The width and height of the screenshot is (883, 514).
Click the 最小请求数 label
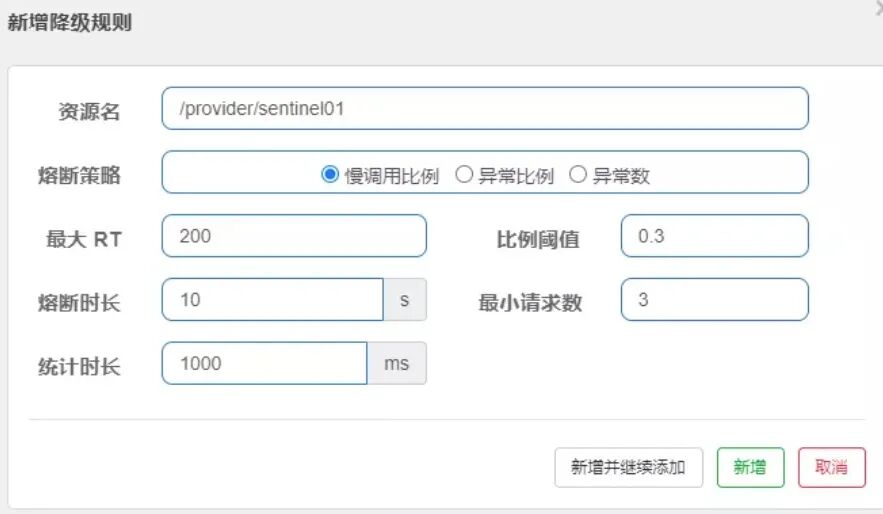pos(530,303)
